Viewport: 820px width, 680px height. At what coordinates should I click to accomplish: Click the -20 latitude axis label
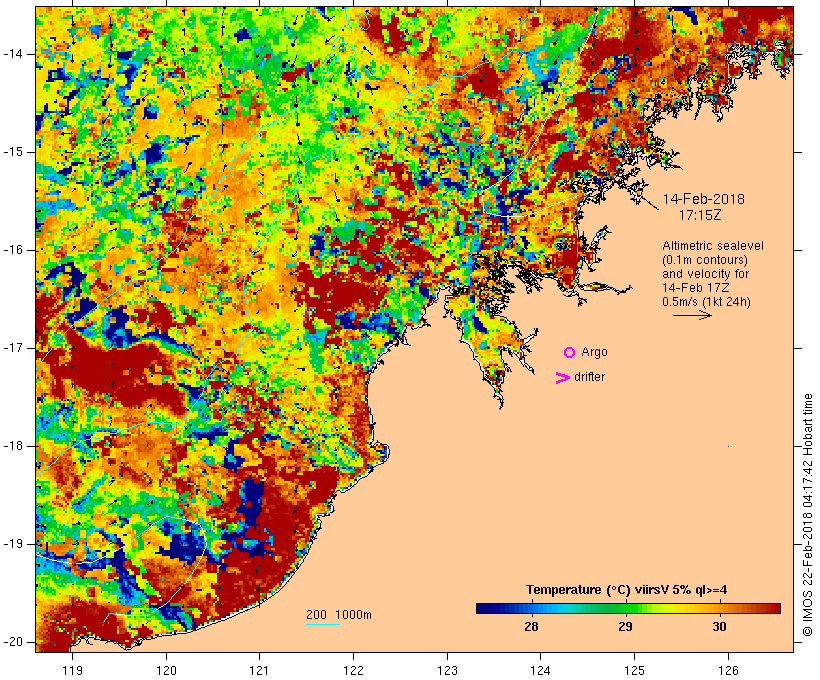(x=13, y=642)
